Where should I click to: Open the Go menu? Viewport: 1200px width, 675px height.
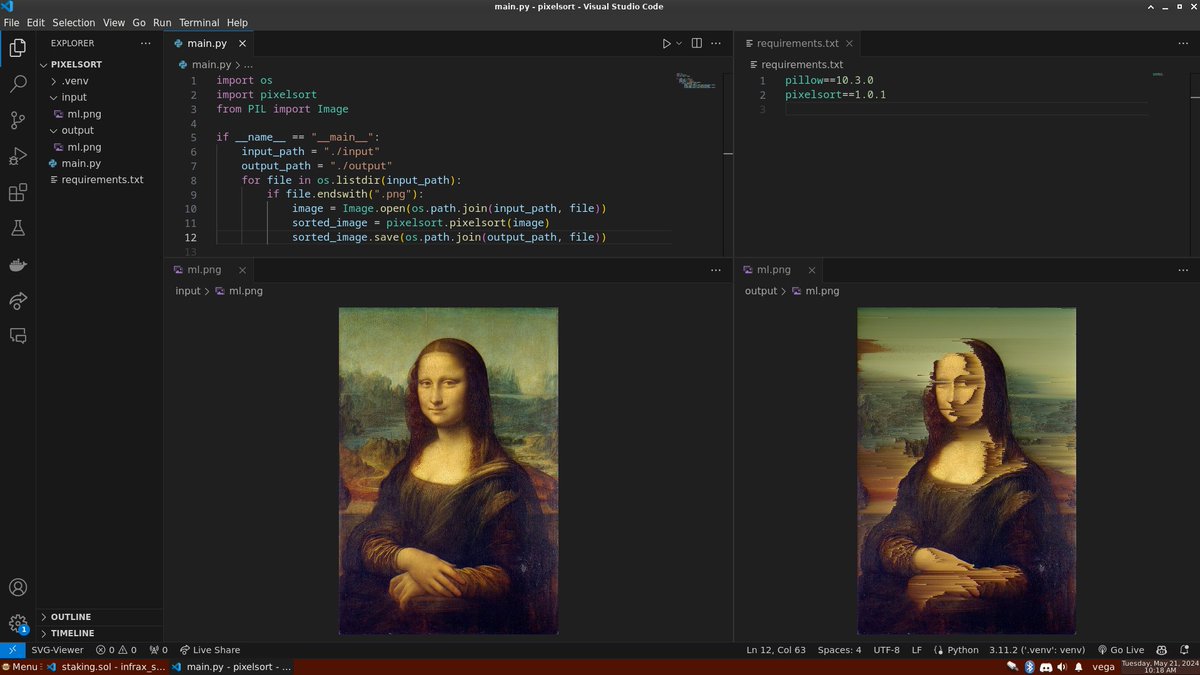pos(139,22)
